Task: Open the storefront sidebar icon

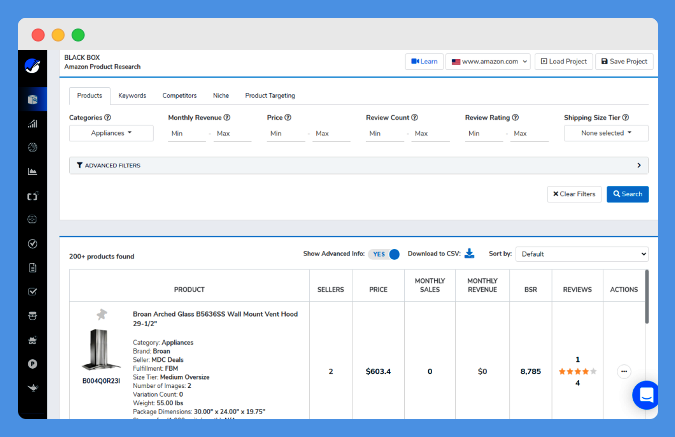Action: tap(32, 316)
